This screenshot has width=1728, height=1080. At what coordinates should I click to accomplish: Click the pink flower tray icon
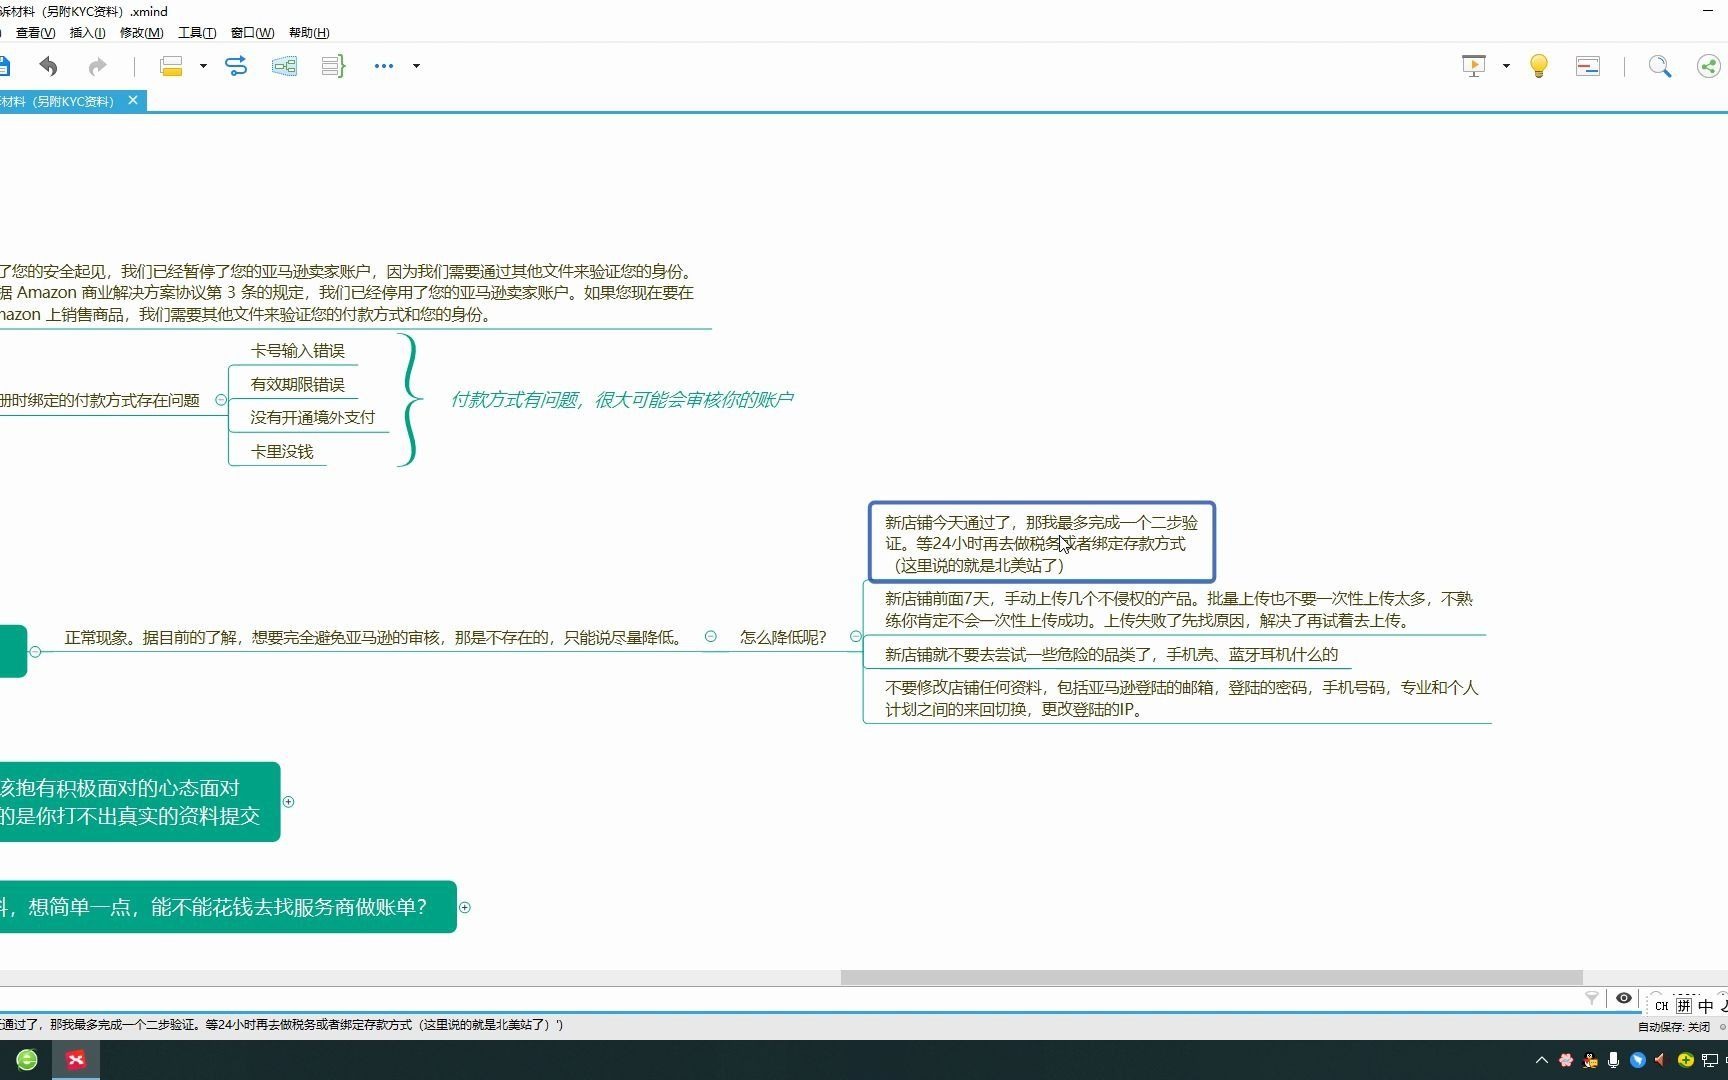pyautogui.click(x=1566, y=1060)
